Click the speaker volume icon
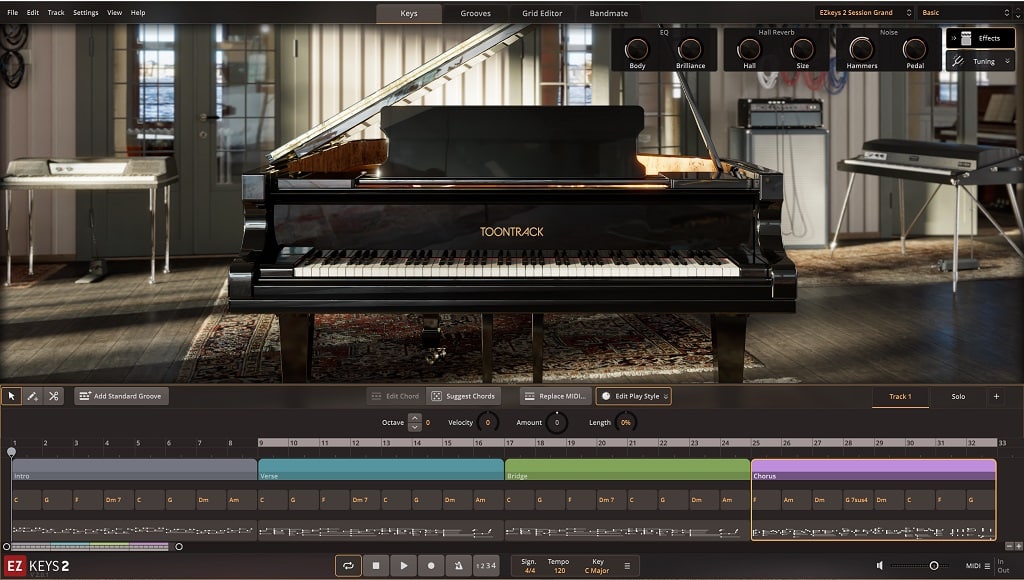 tap(880, 566)
